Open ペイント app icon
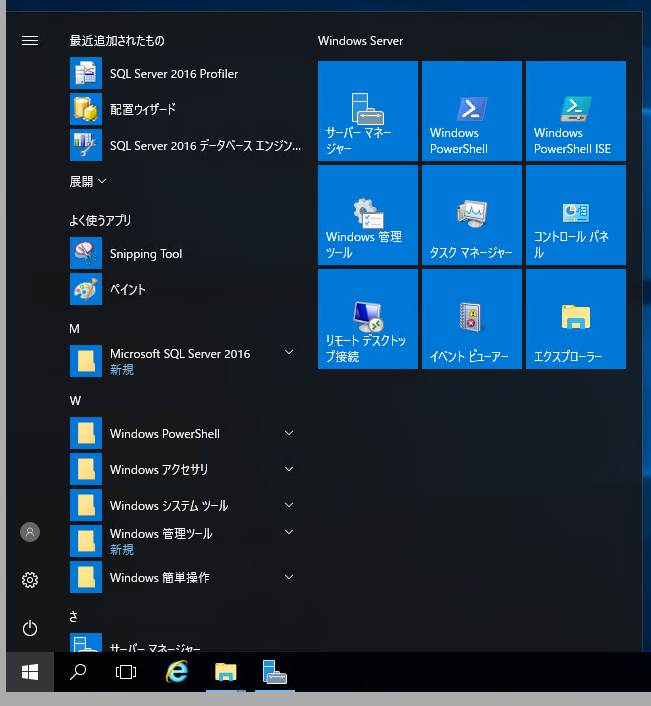The width and height of the screenshot is (651, 706). (x=86, y=289)
